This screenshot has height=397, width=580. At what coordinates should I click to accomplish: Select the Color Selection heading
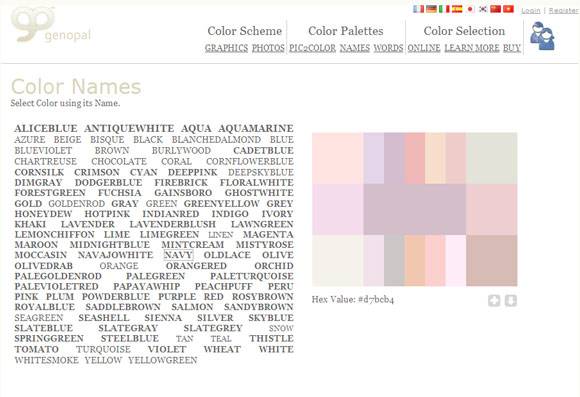click(464, 31)
